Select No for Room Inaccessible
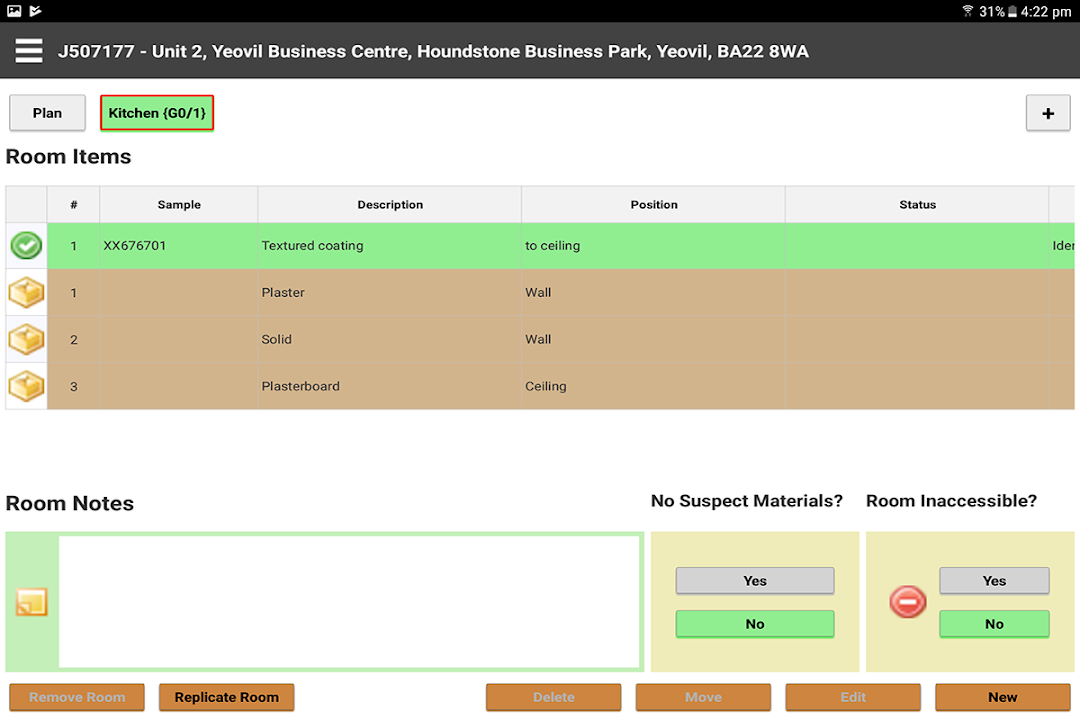 (993, 624)
